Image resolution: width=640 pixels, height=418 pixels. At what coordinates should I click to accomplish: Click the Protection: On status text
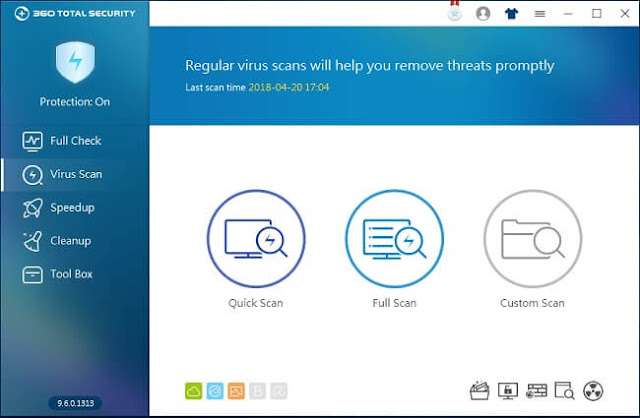pos(75,102)
